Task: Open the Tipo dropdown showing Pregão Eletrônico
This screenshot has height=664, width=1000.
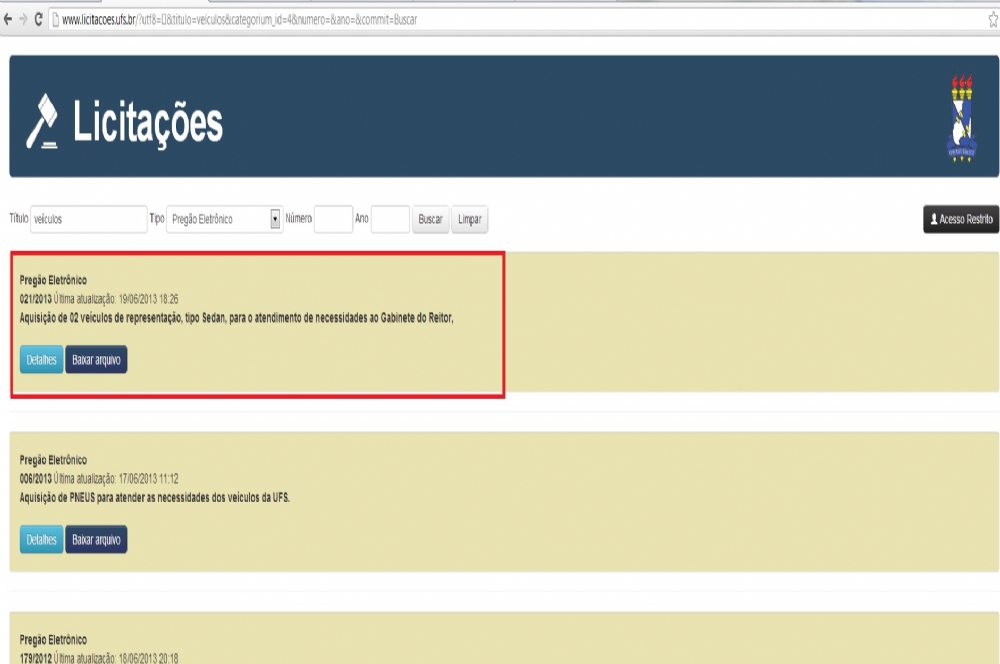Action: click(225, 219)
